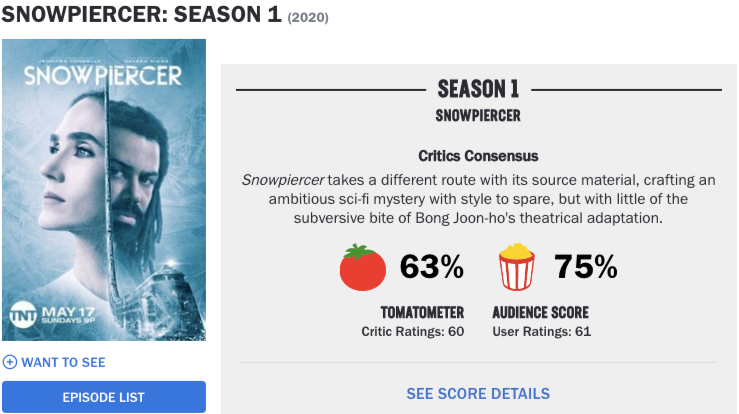Click the Critics Consensus heading
This screenshot has width=739, height=414.
pyautogui.click(x=478, y=157)
